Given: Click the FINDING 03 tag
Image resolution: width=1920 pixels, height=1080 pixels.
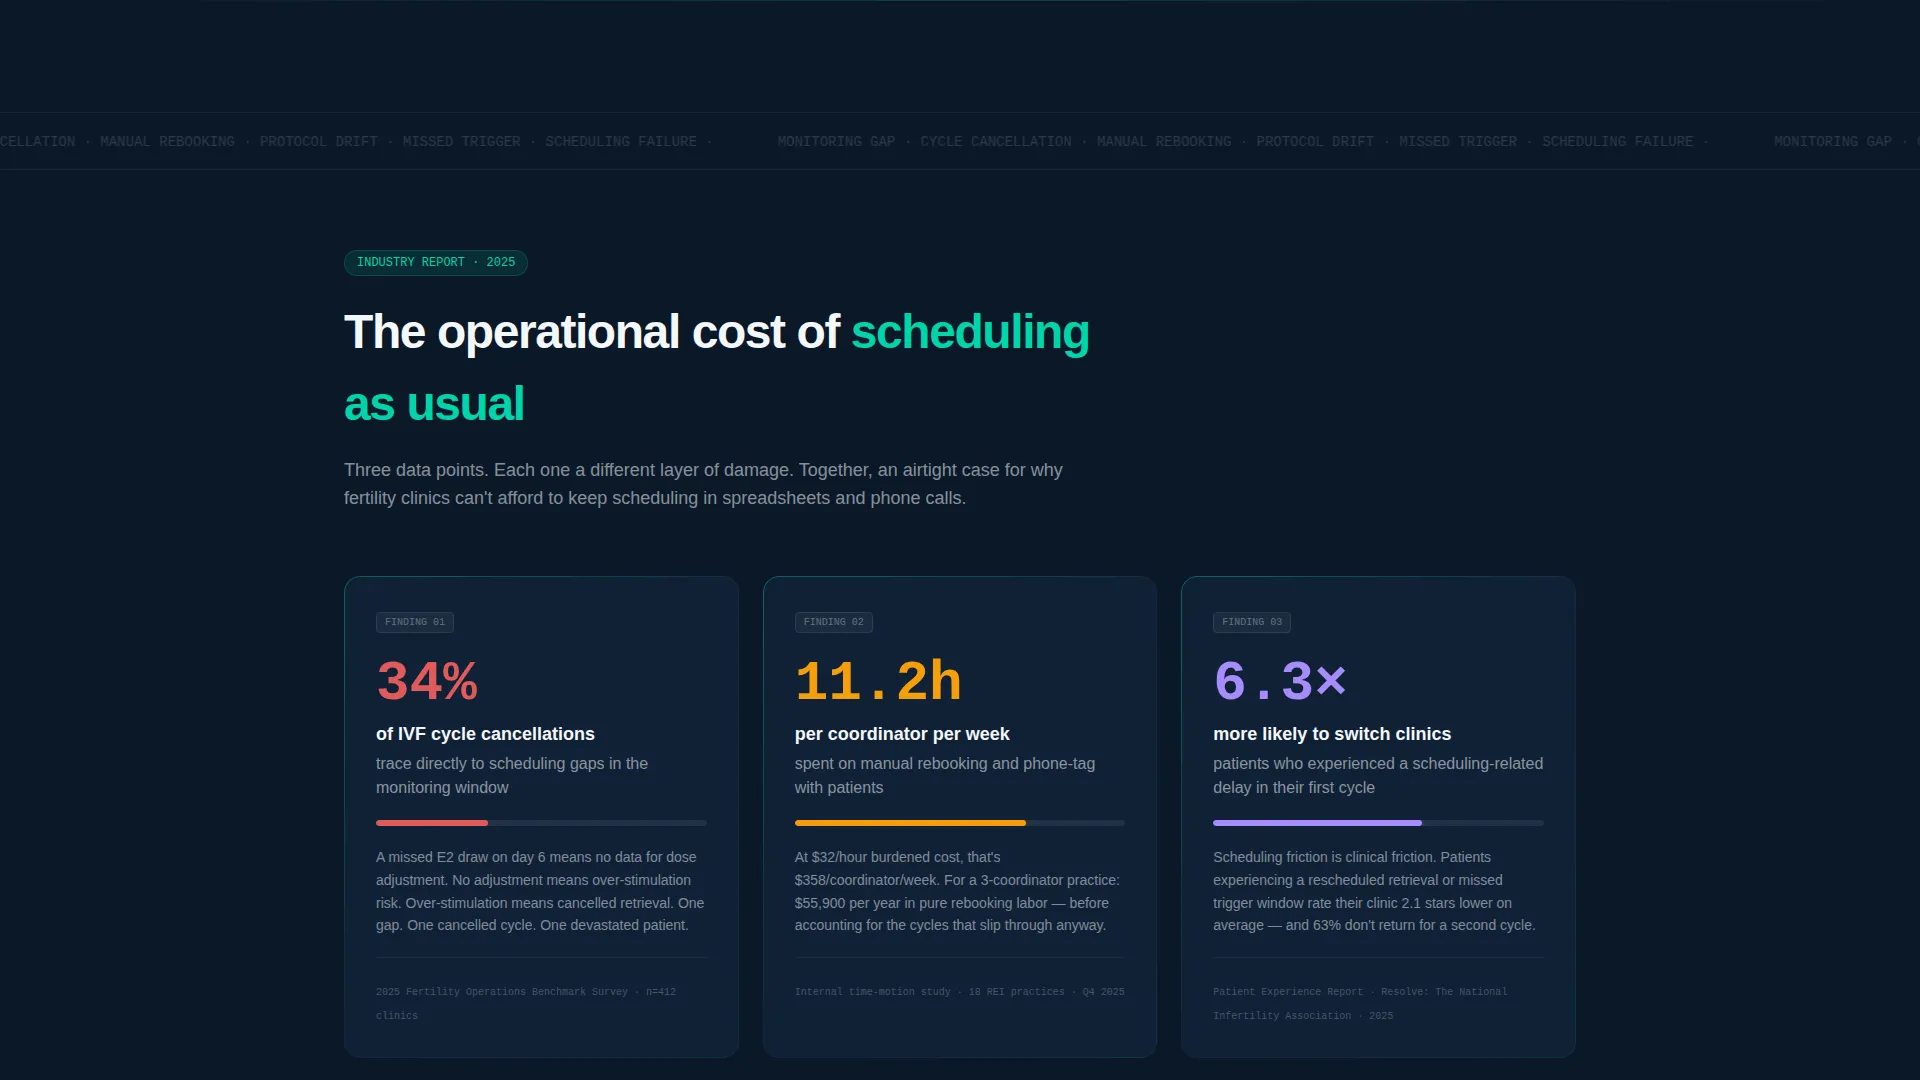Looking at the screenshot, I should point(1251,622).
